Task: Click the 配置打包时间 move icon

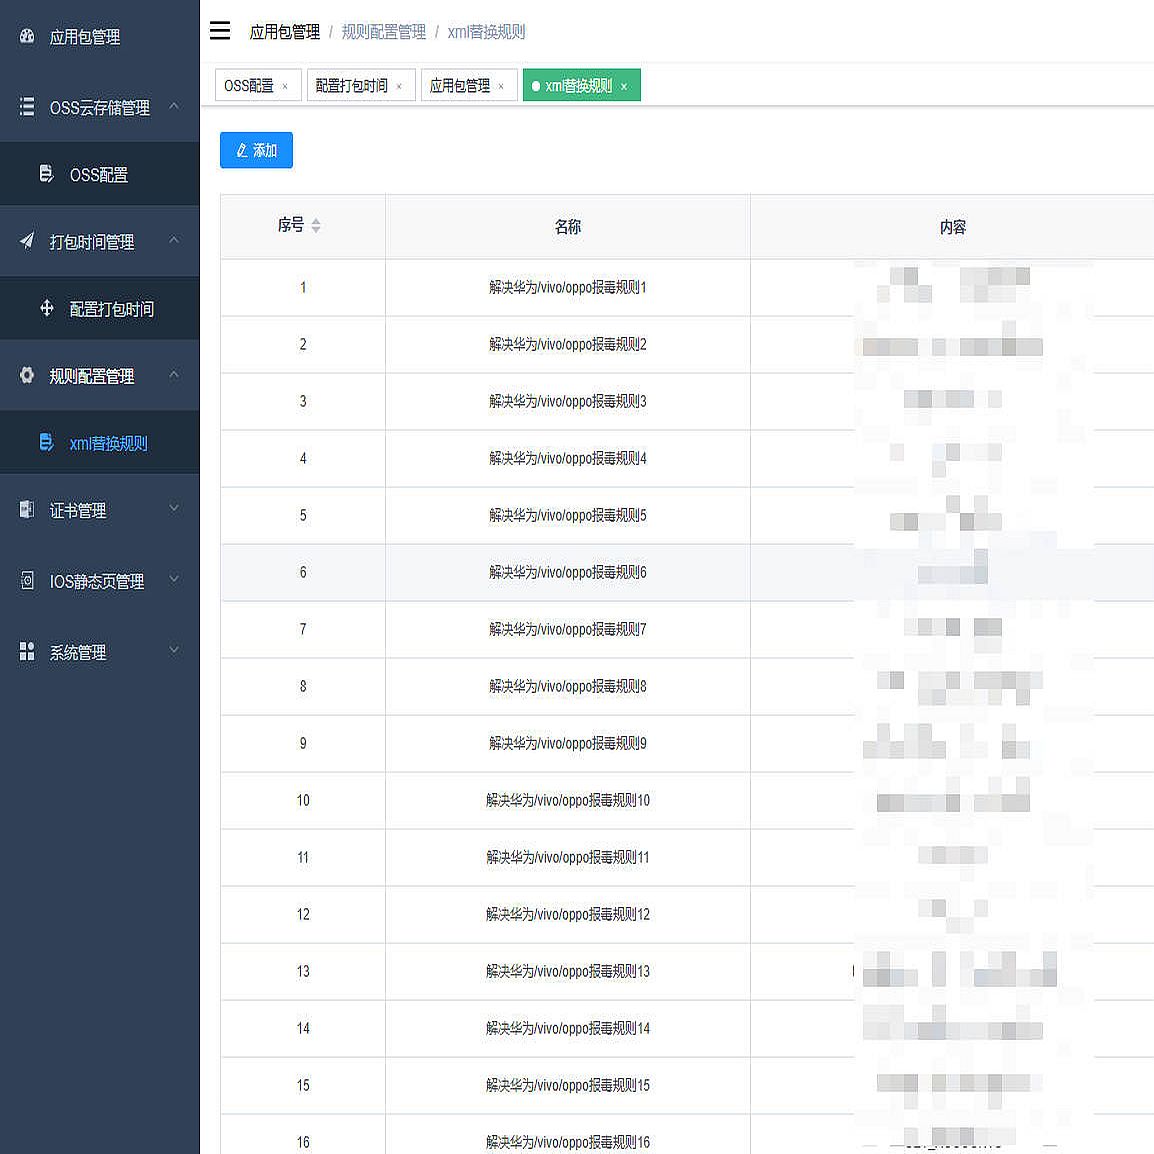Action: (46, 308)
